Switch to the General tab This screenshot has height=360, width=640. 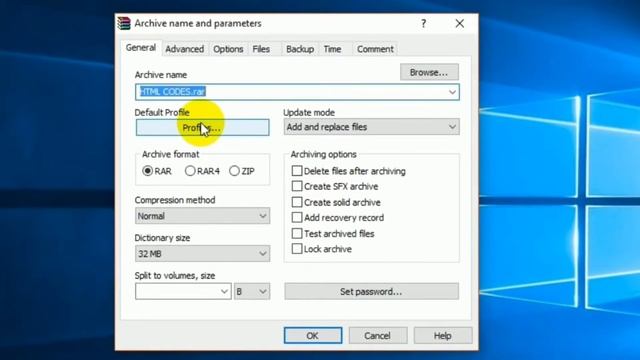tap(141, 48)
